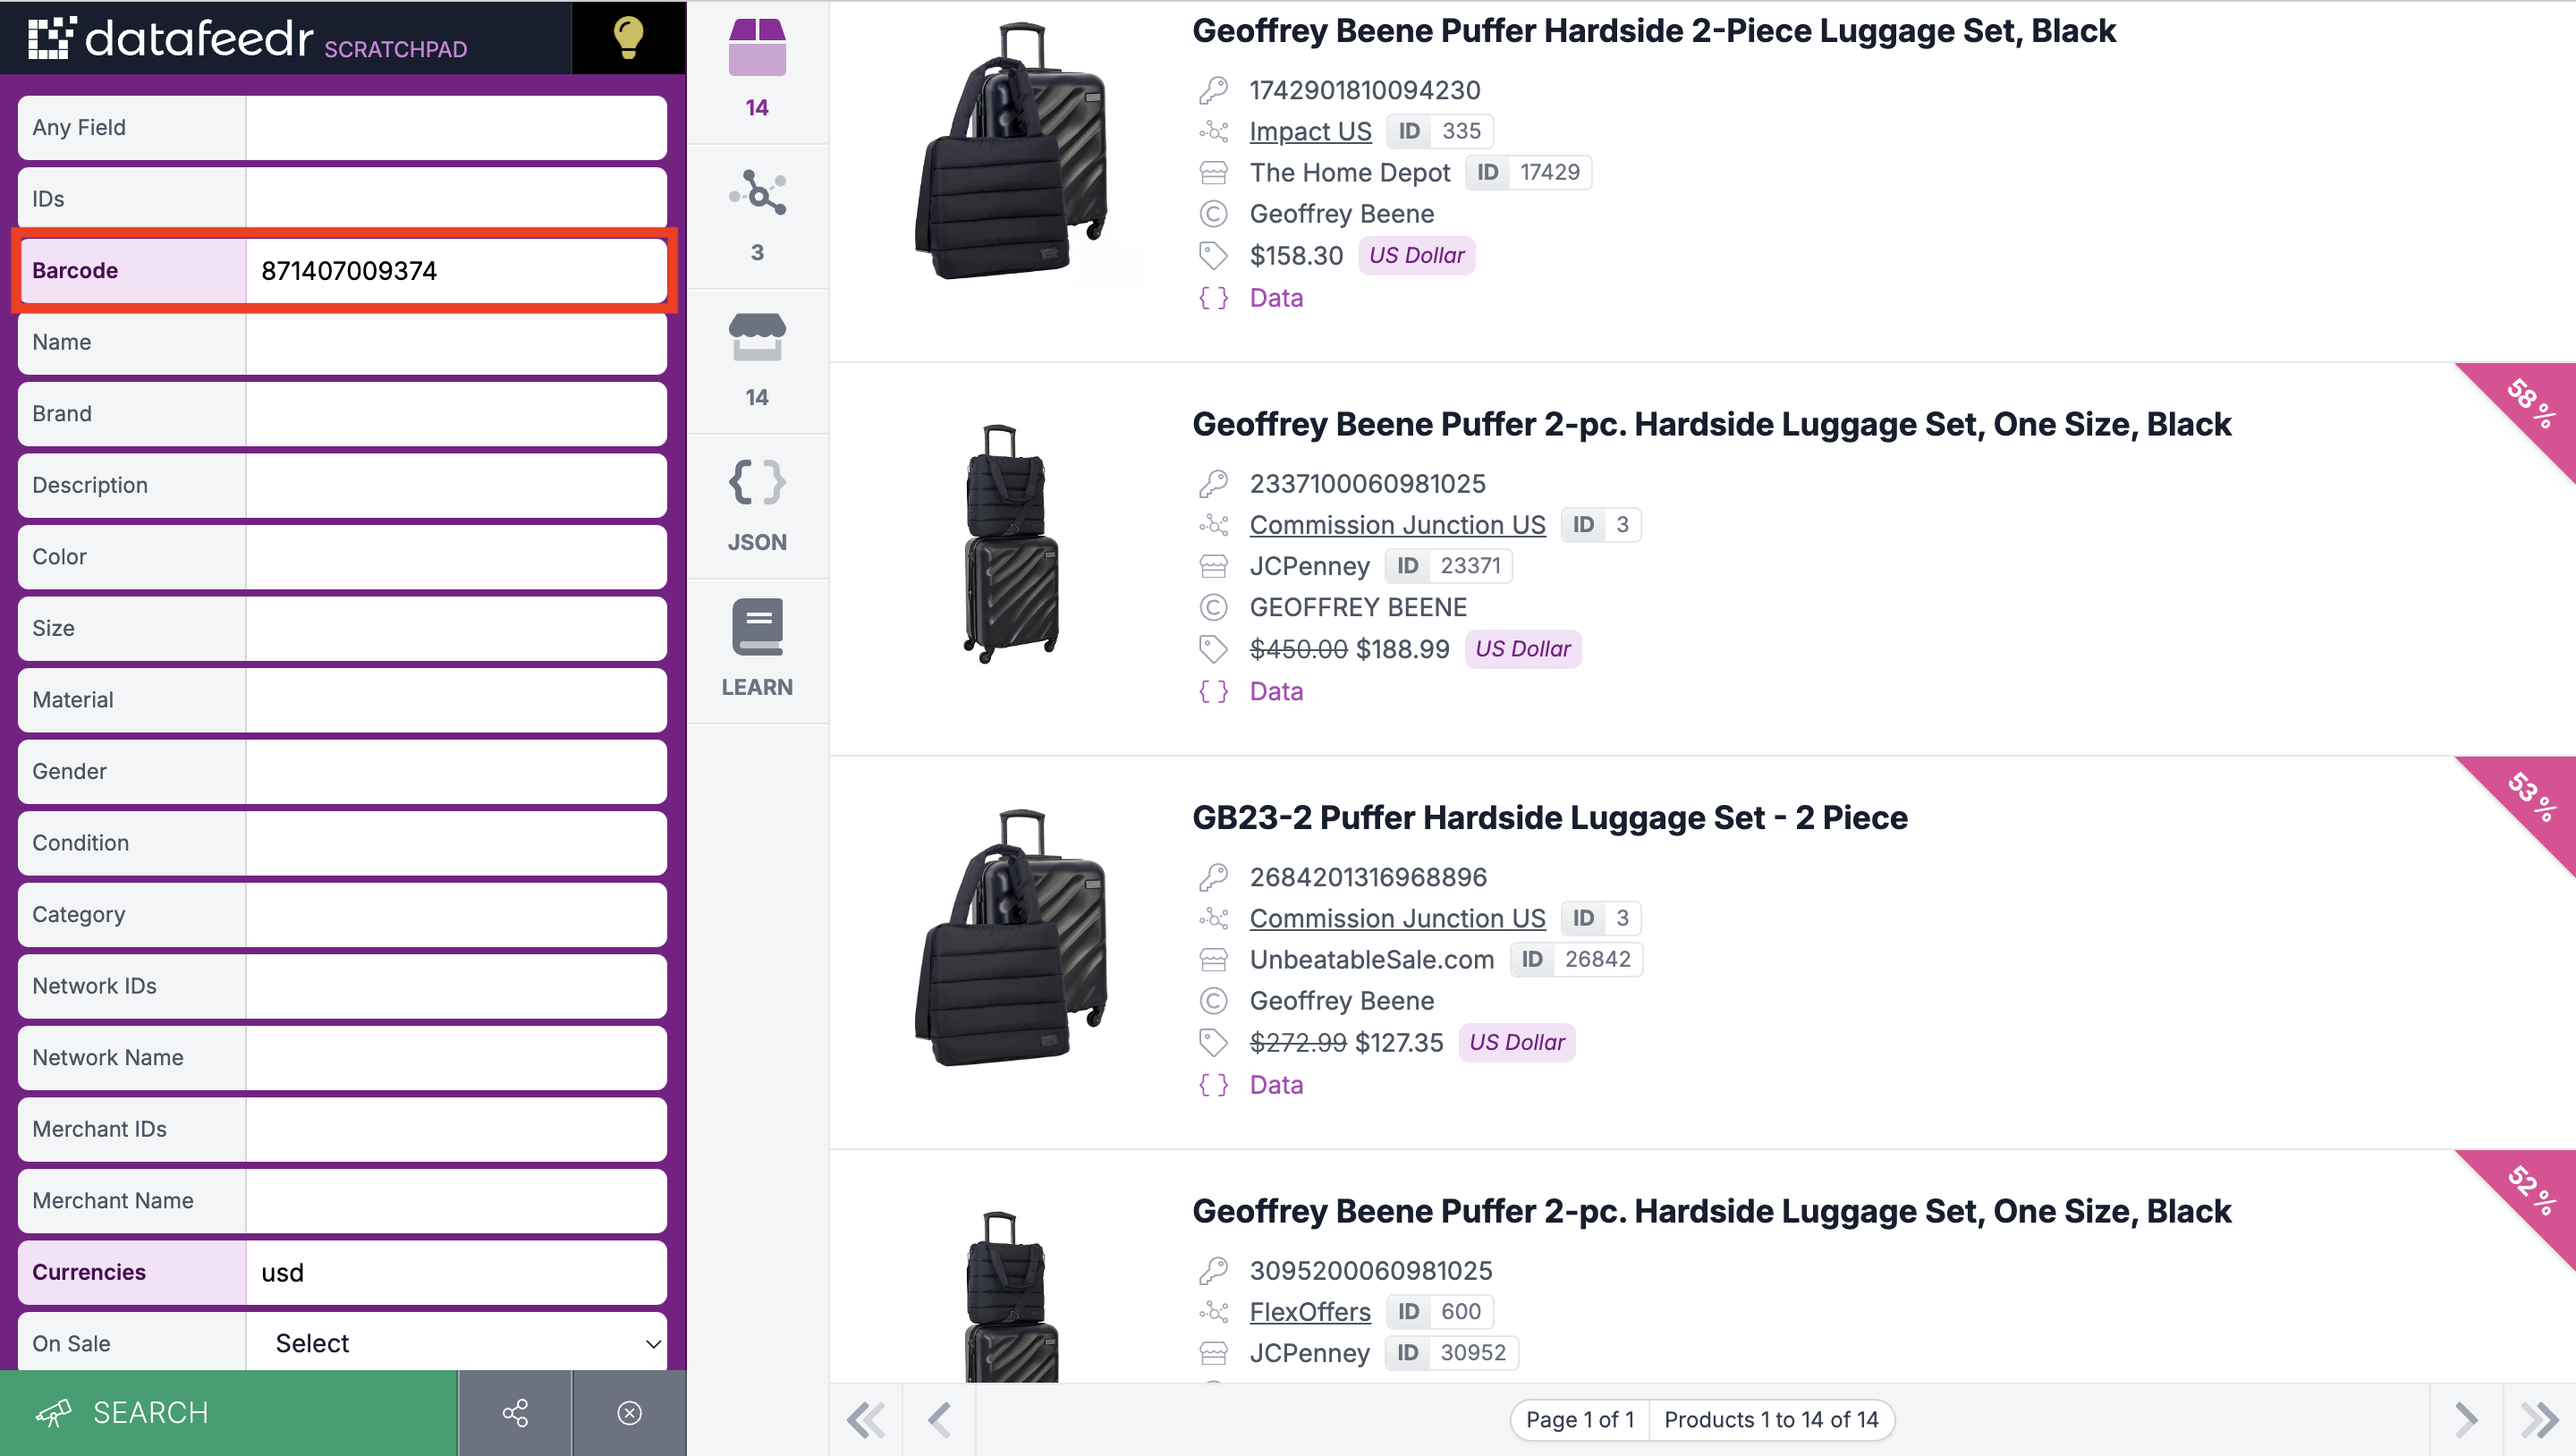
Task: Click the JCPenney luggage set thumbnail
Action: pos(1010,545)
